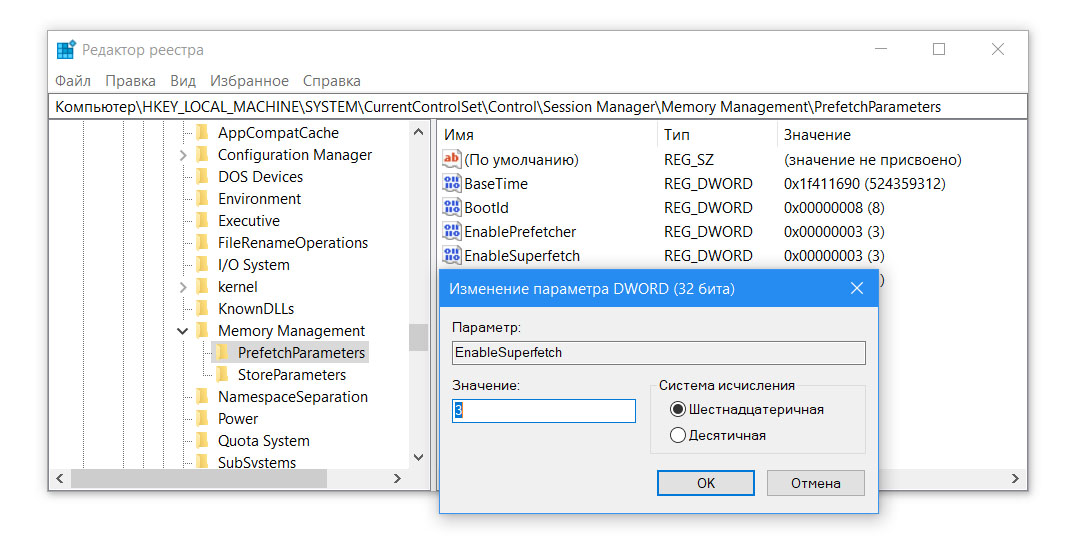Click the default string value icon

pyautogui.click(x=452, y=160)
